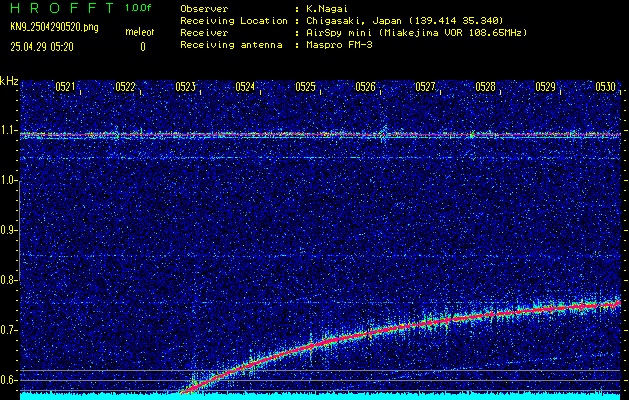Image resolution: width=629 pixels, height=400 pixels.
Task: Click the 0522 time marker
Action: click(125, 87)
